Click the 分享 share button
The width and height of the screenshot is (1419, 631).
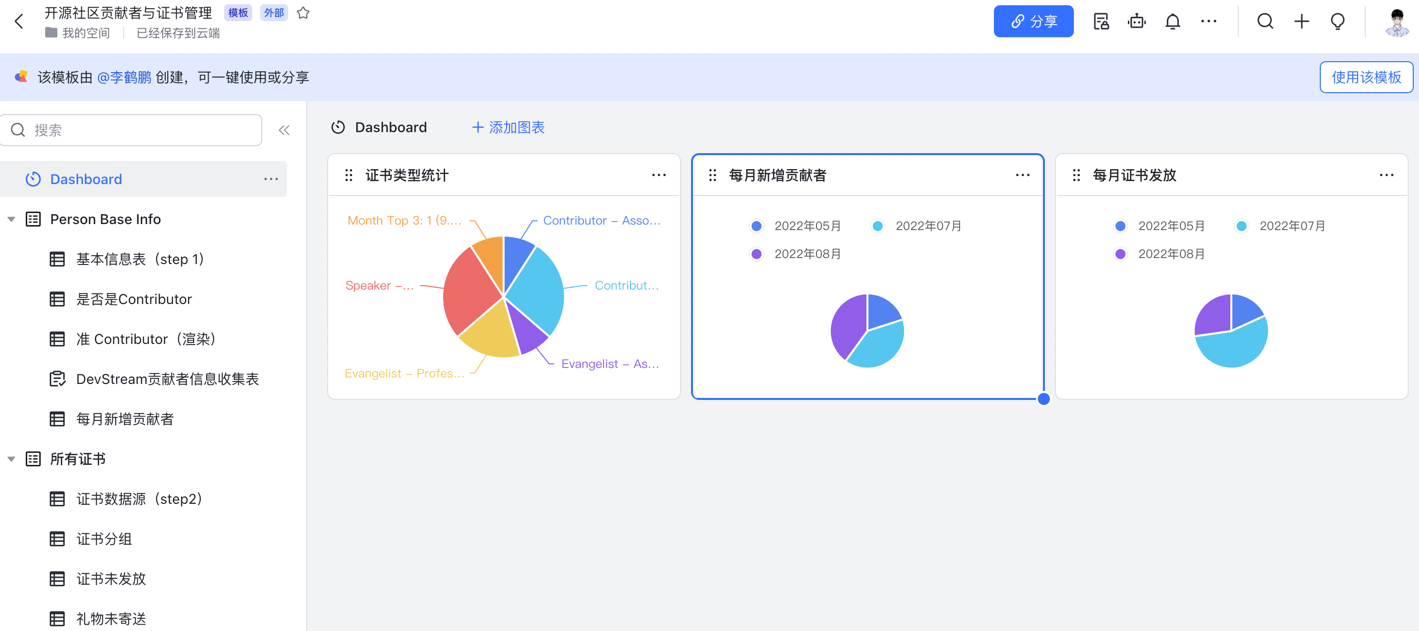[x=1033, y=21]
